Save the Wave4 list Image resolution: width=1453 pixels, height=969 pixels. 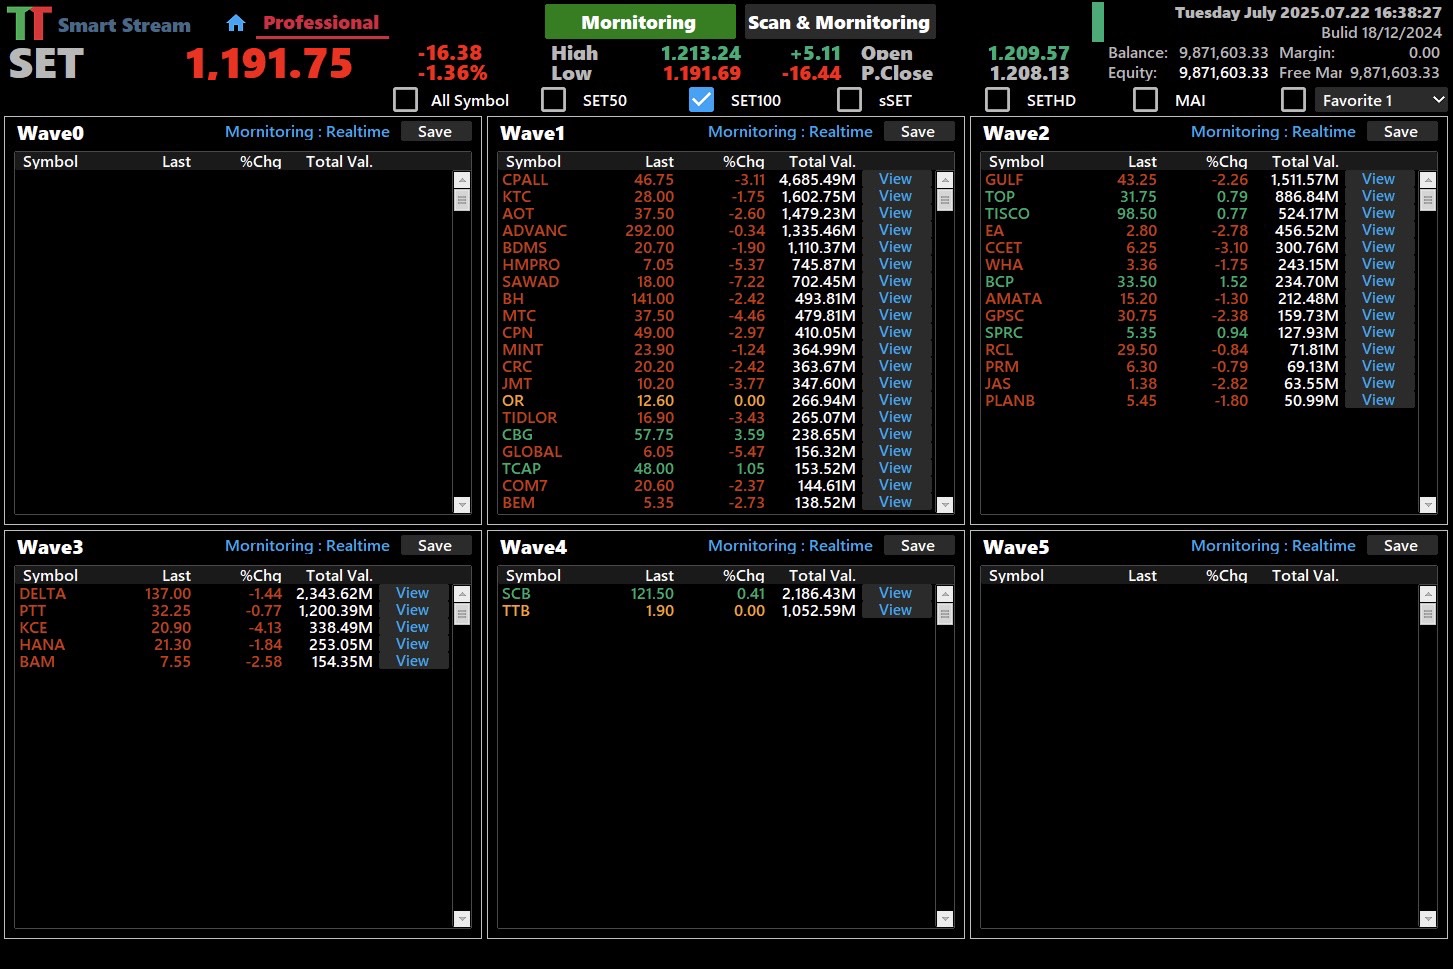tap(918, 546)
